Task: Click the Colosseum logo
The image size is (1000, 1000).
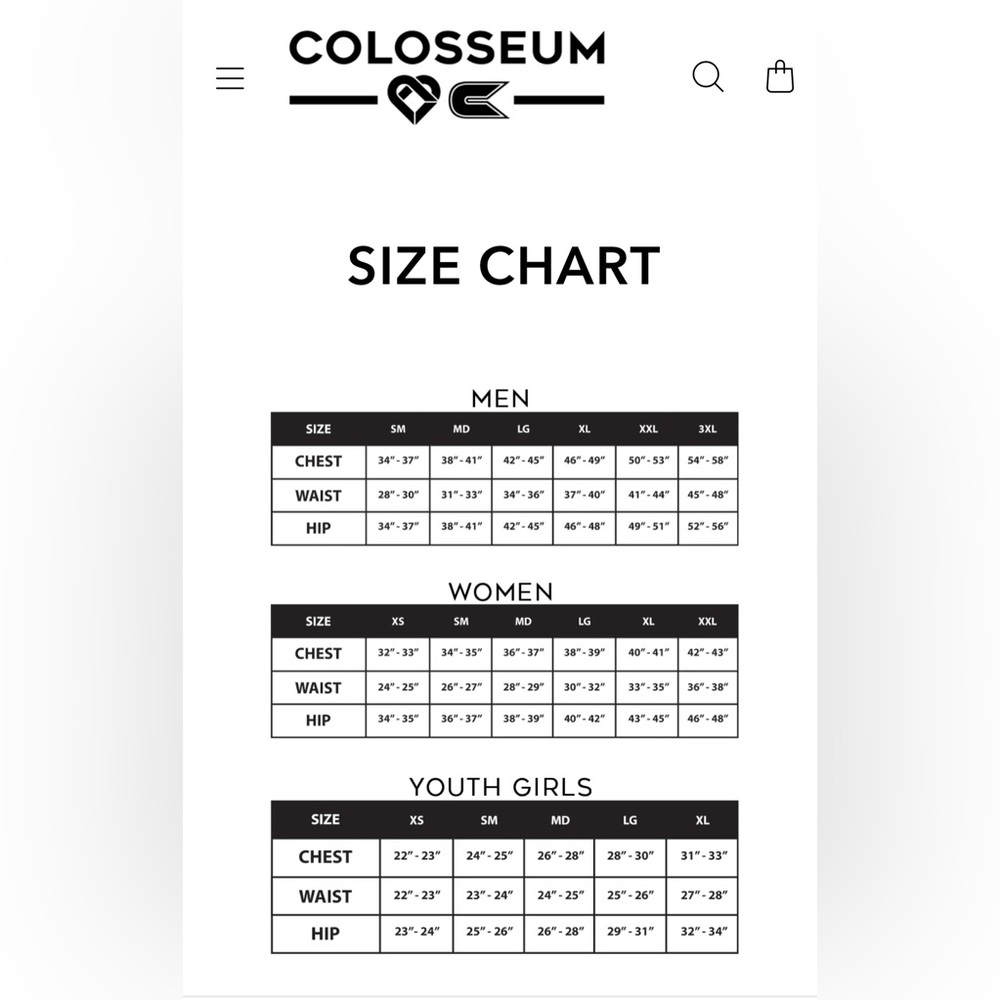Action: pos(446,76)
